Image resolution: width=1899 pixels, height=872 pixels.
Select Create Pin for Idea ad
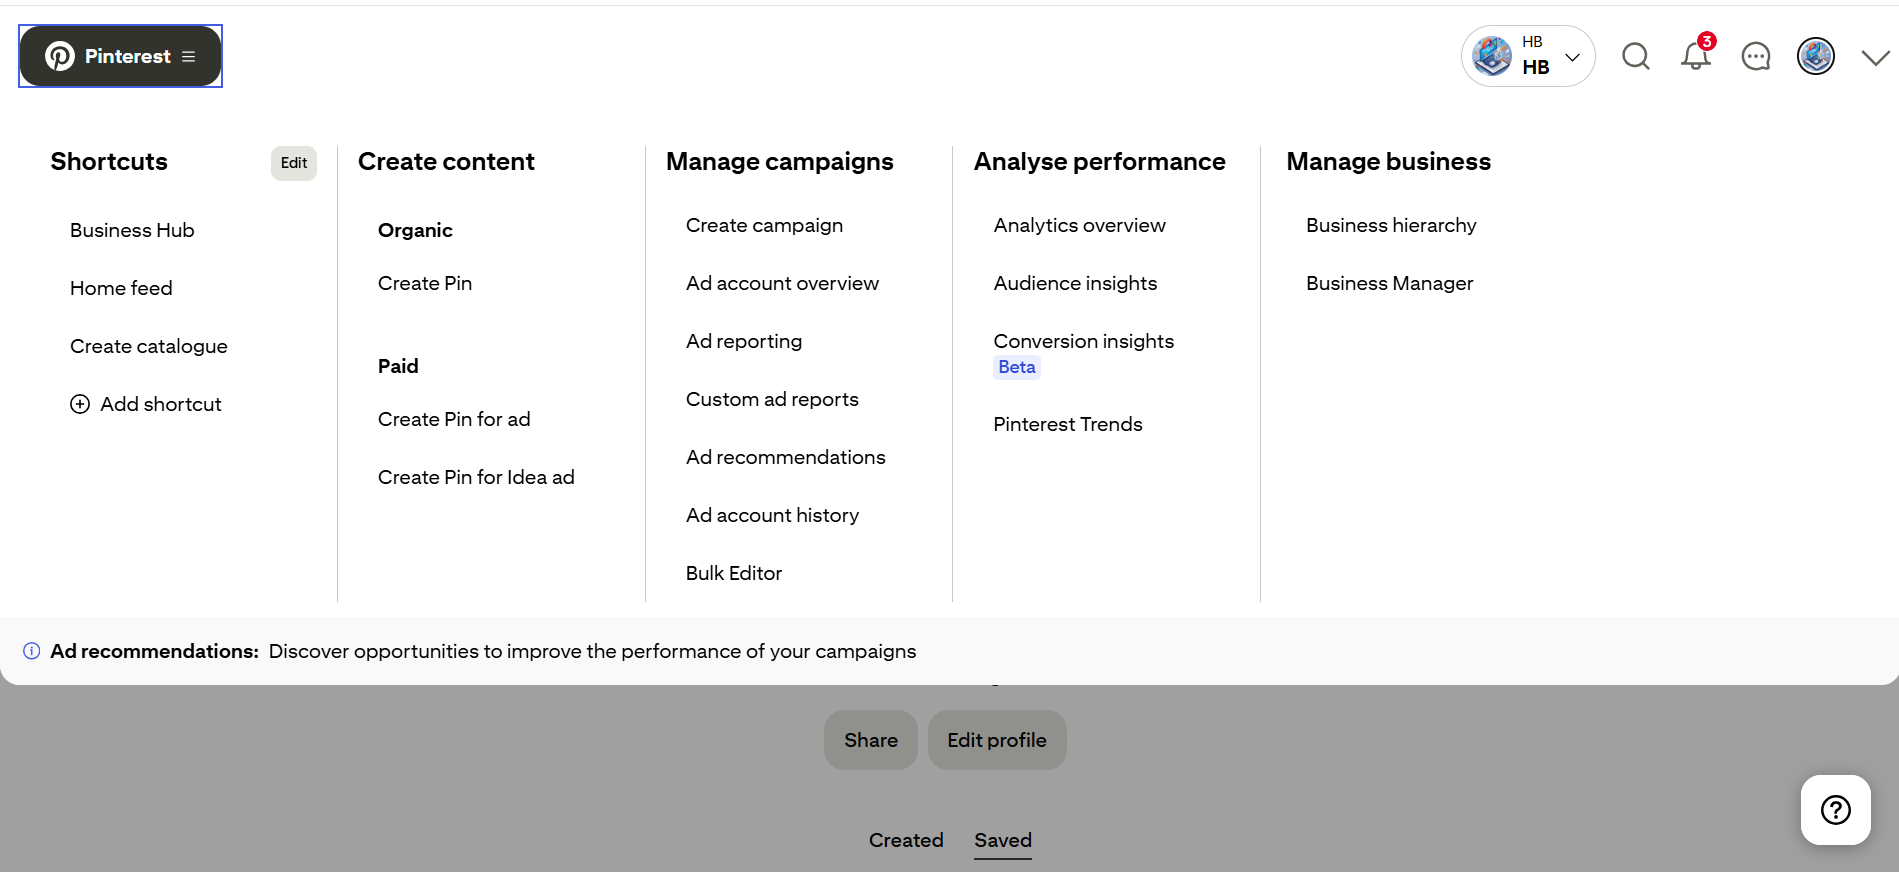[x=476, y=477]
